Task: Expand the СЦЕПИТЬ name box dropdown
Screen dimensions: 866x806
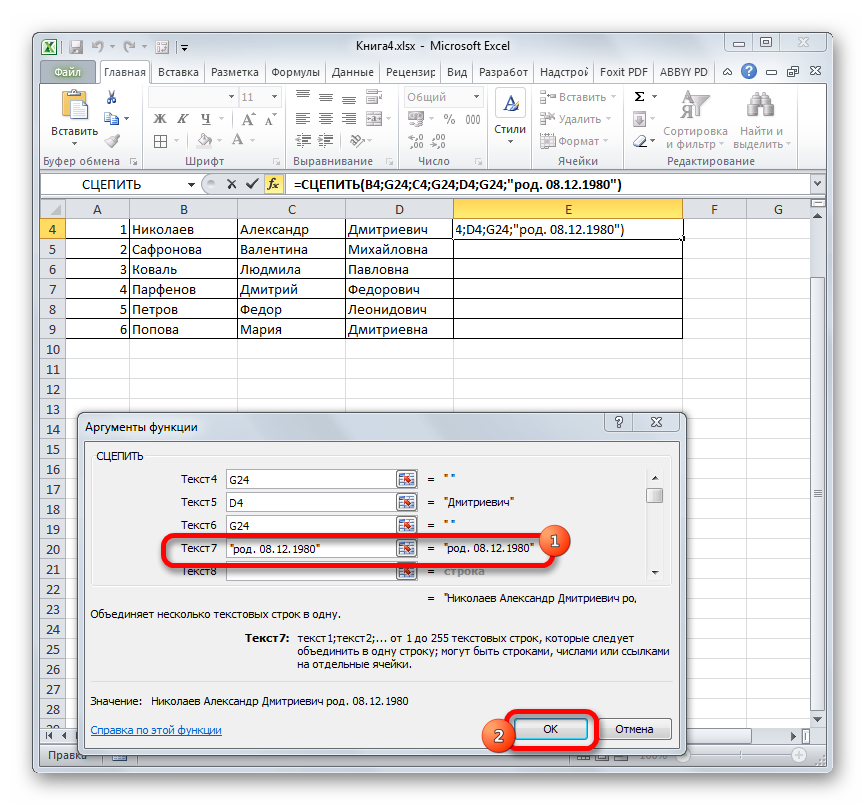Action: pyautogui.click(x=191, y=185)
